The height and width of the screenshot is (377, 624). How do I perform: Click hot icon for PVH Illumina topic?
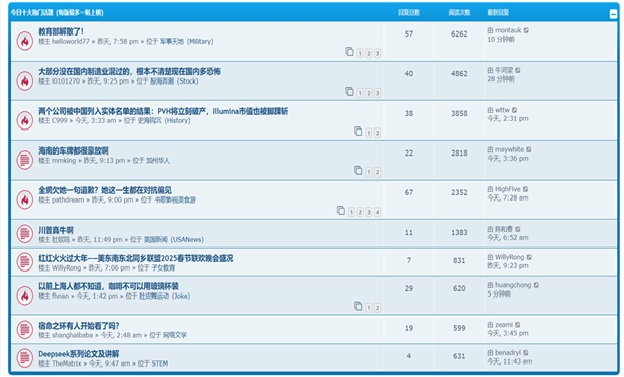25,120
